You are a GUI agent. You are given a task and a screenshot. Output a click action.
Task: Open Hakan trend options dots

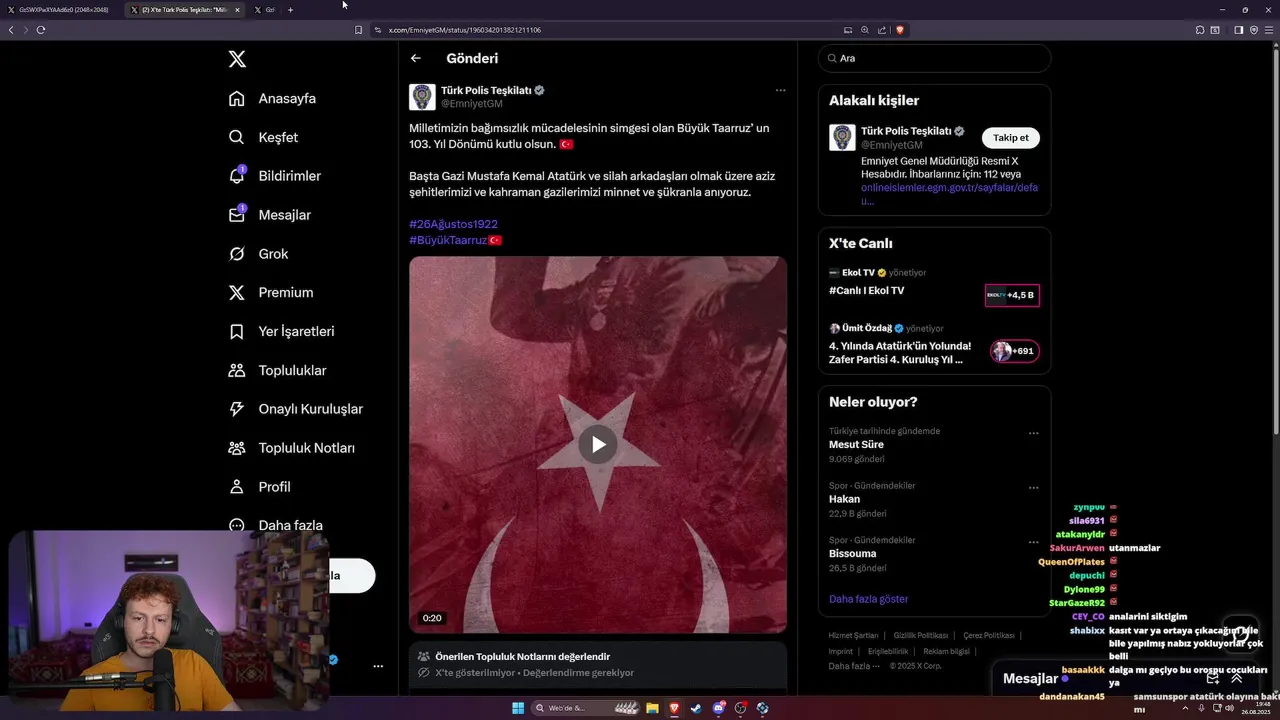point(1033,488)
